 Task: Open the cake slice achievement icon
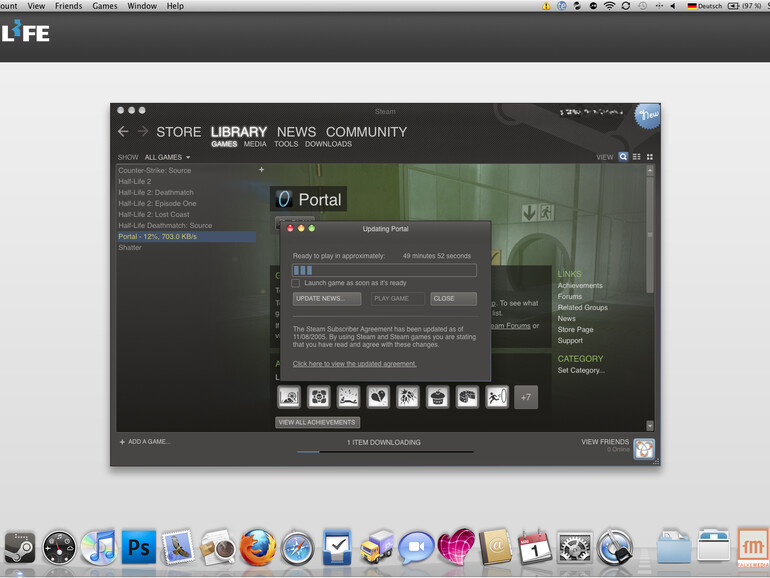tap(467, 397)
